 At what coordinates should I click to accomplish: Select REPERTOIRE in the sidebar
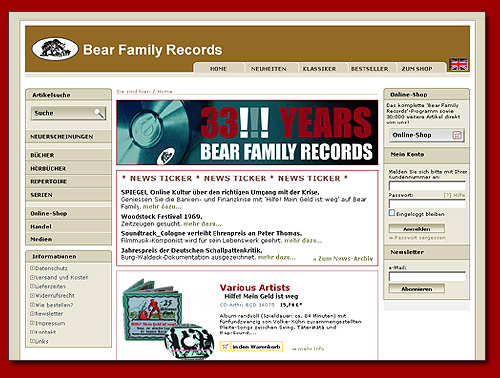(x=68, y=181)
